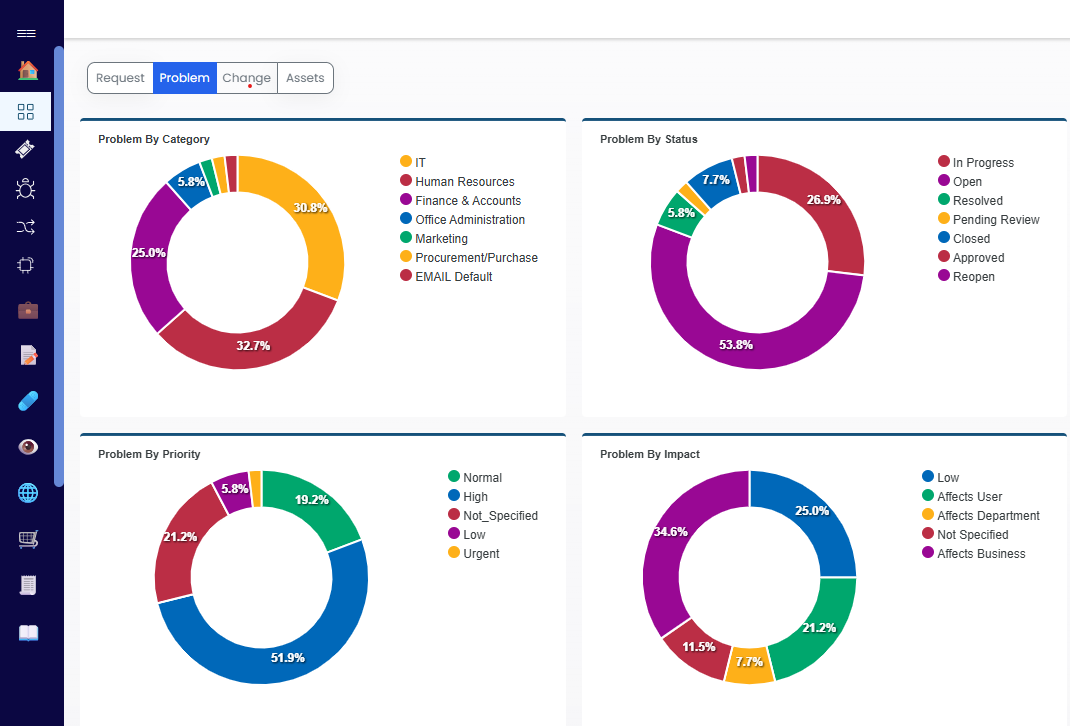Click the Problem By Impact title
1070x726 pixels.
tap(650, 454)
